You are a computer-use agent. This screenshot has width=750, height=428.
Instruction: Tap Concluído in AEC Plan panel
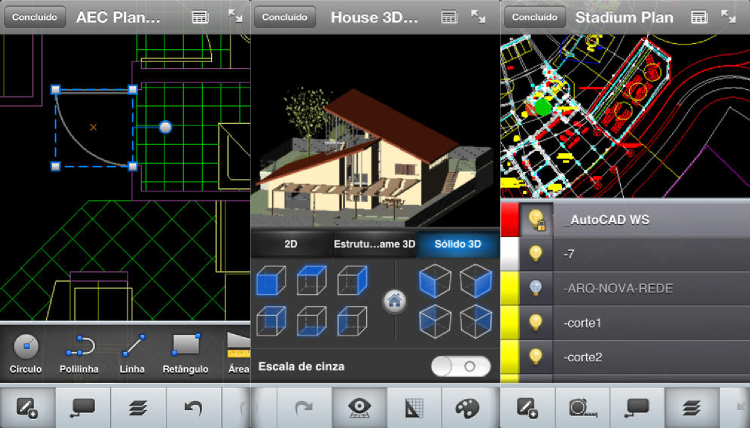(x=34, y=17)
